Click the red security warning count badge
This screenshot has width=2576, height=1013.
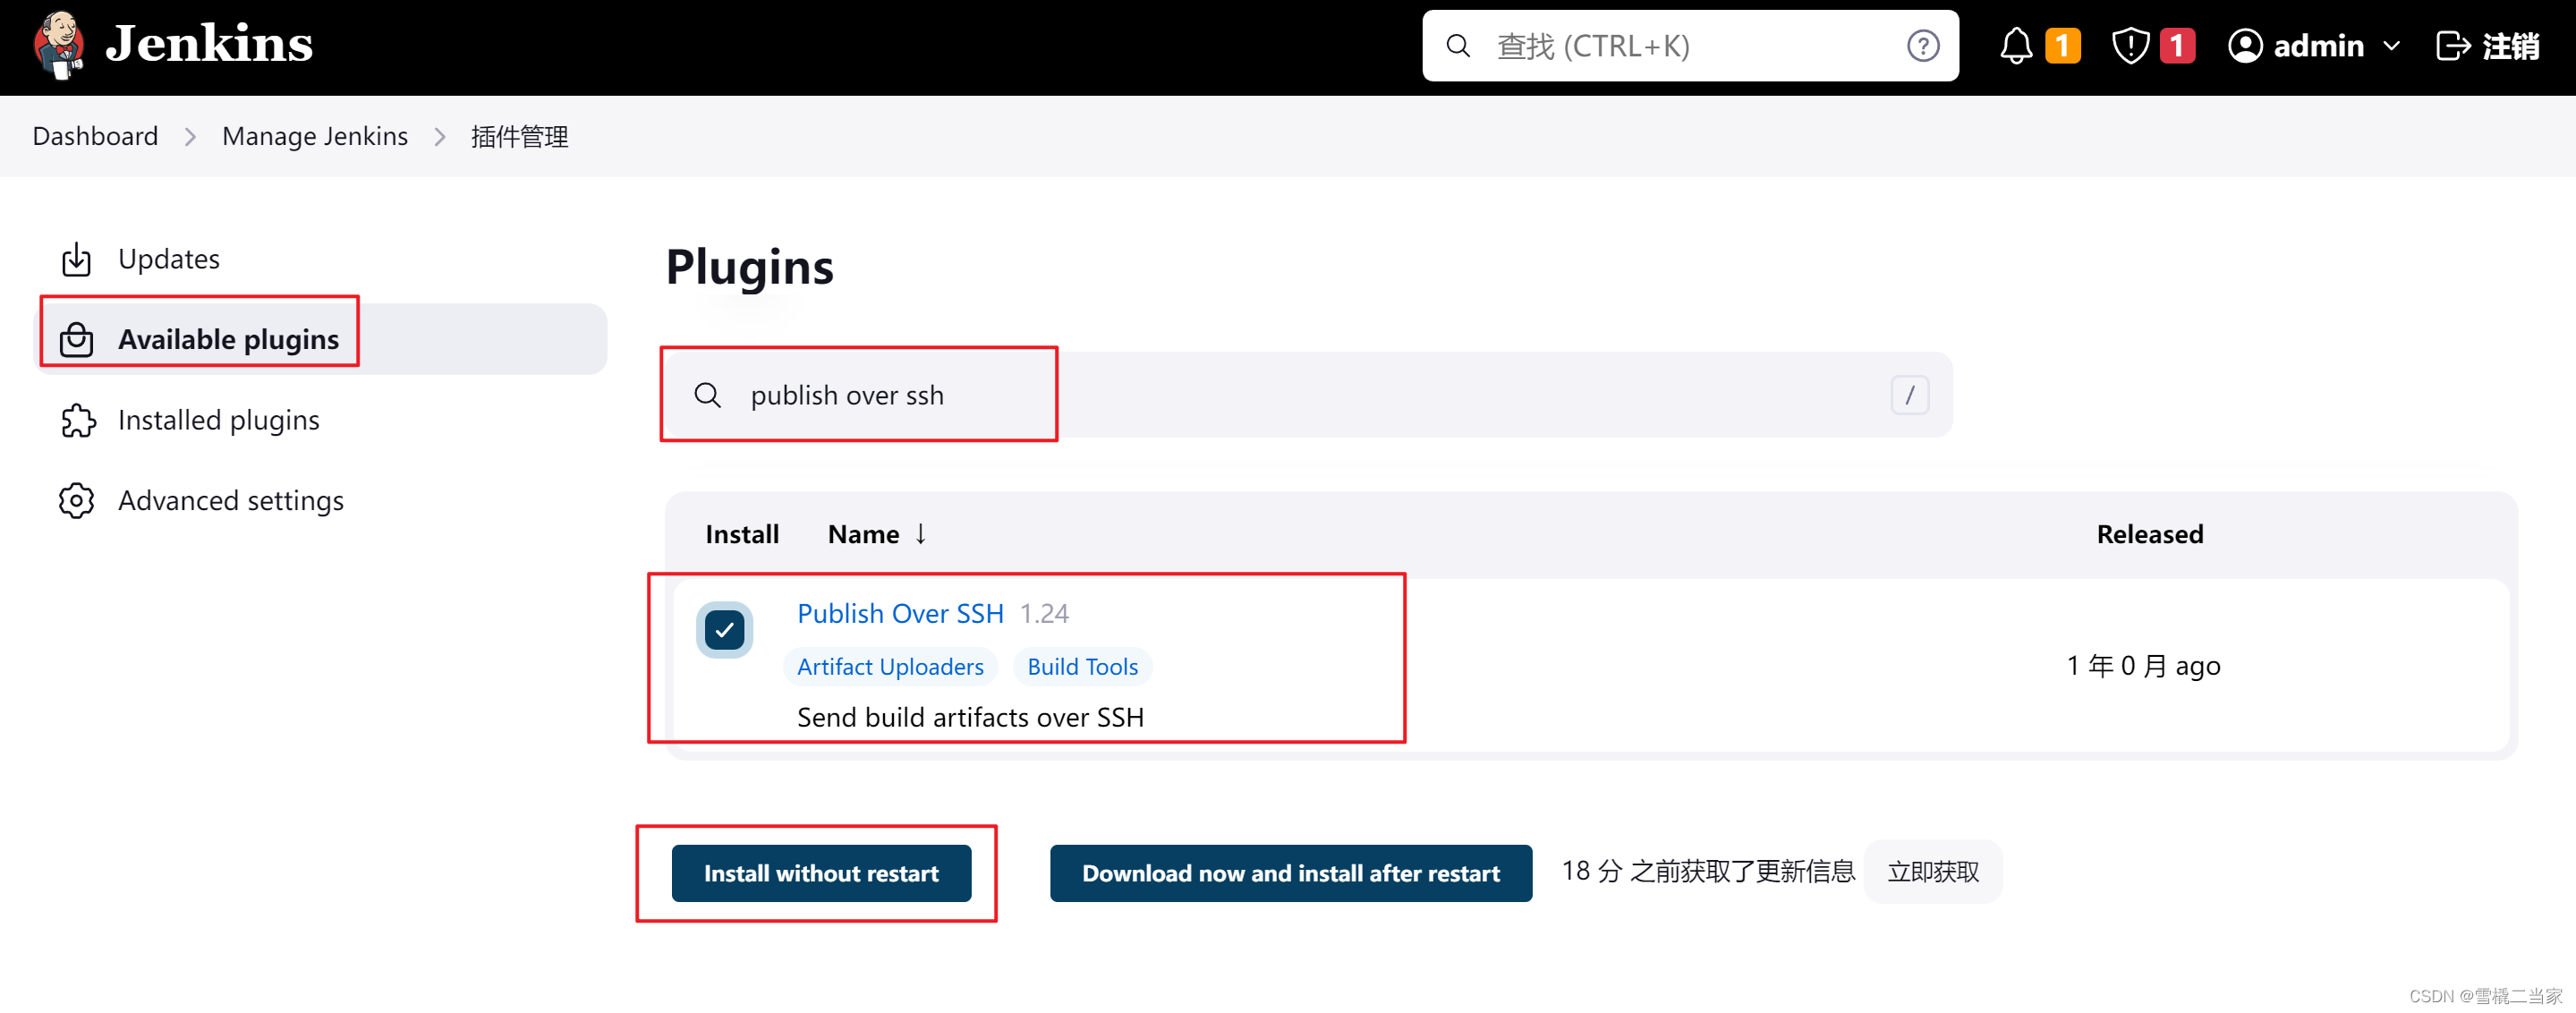coord(2177,46)
